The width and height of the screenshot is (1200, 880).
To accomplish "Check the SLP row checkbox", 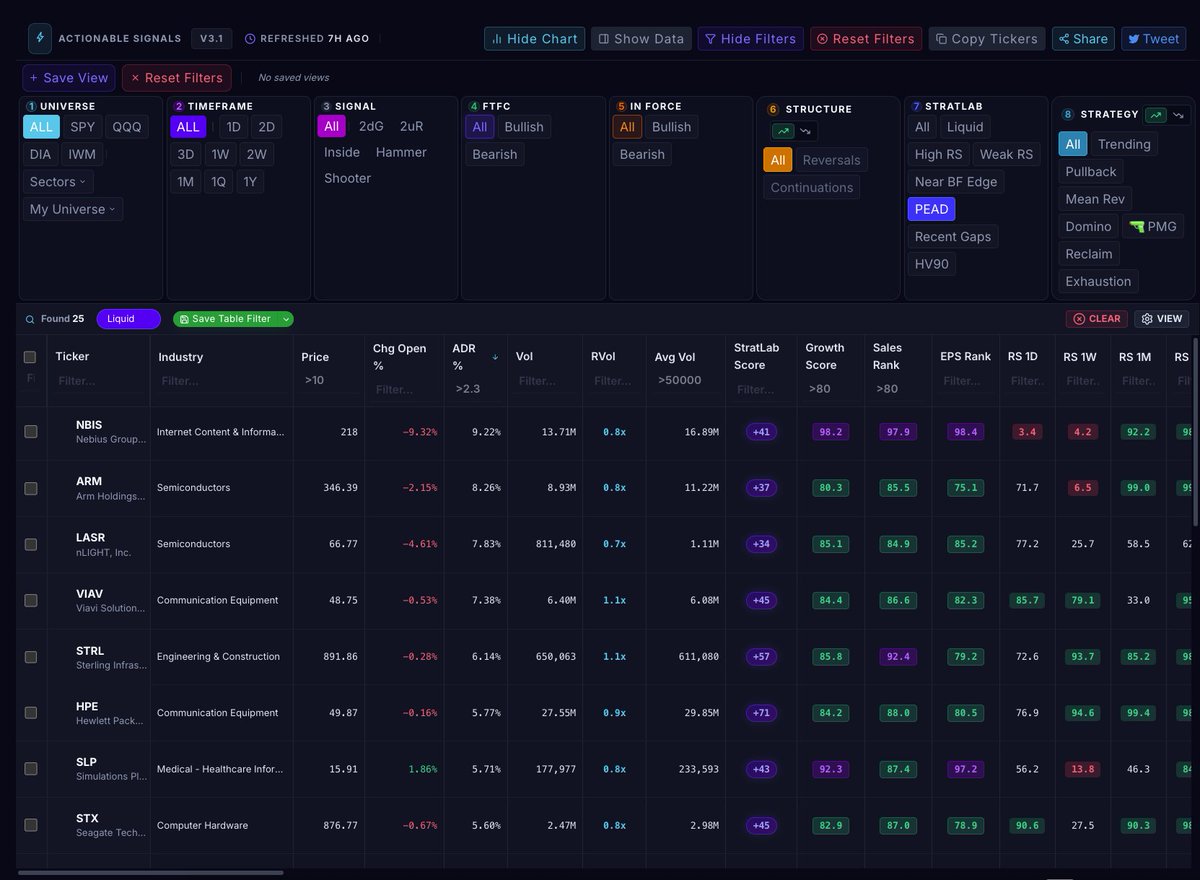I will [31, 769].
